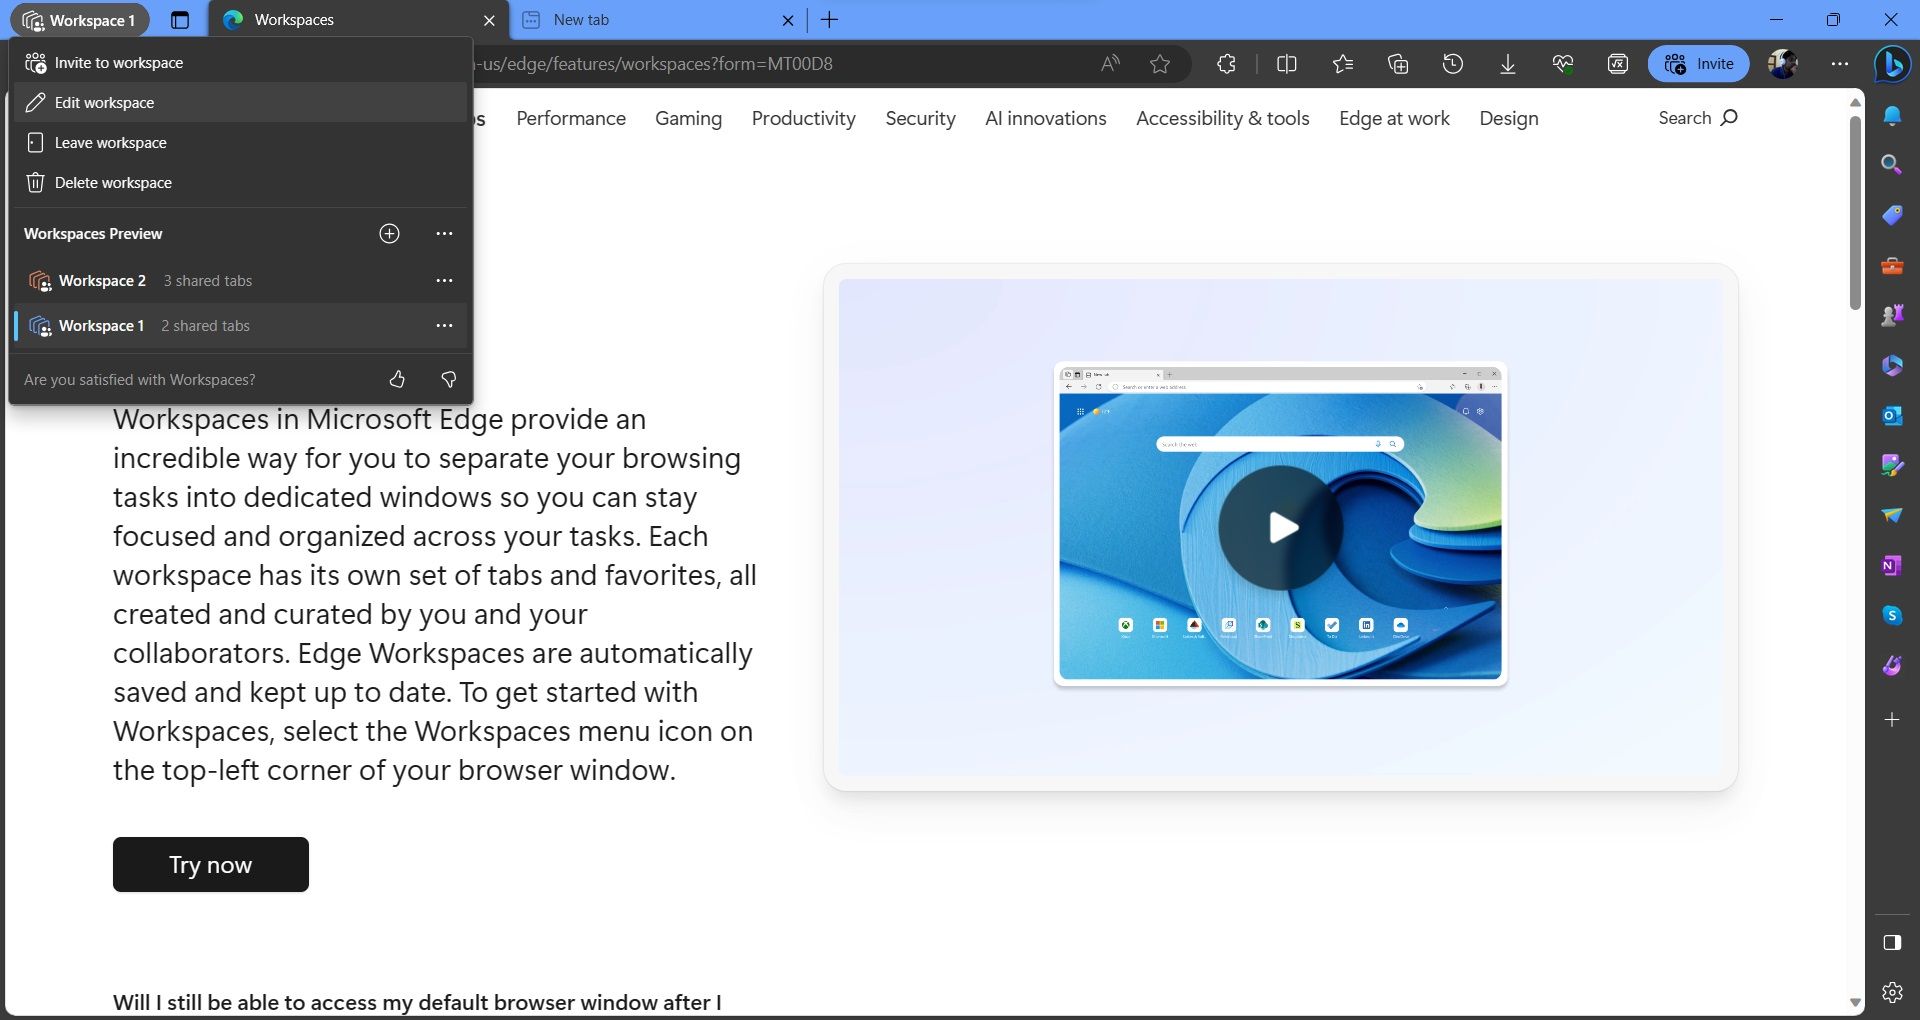
Task: Open OneNote from the sidebar
Action: coord(1891,565)
